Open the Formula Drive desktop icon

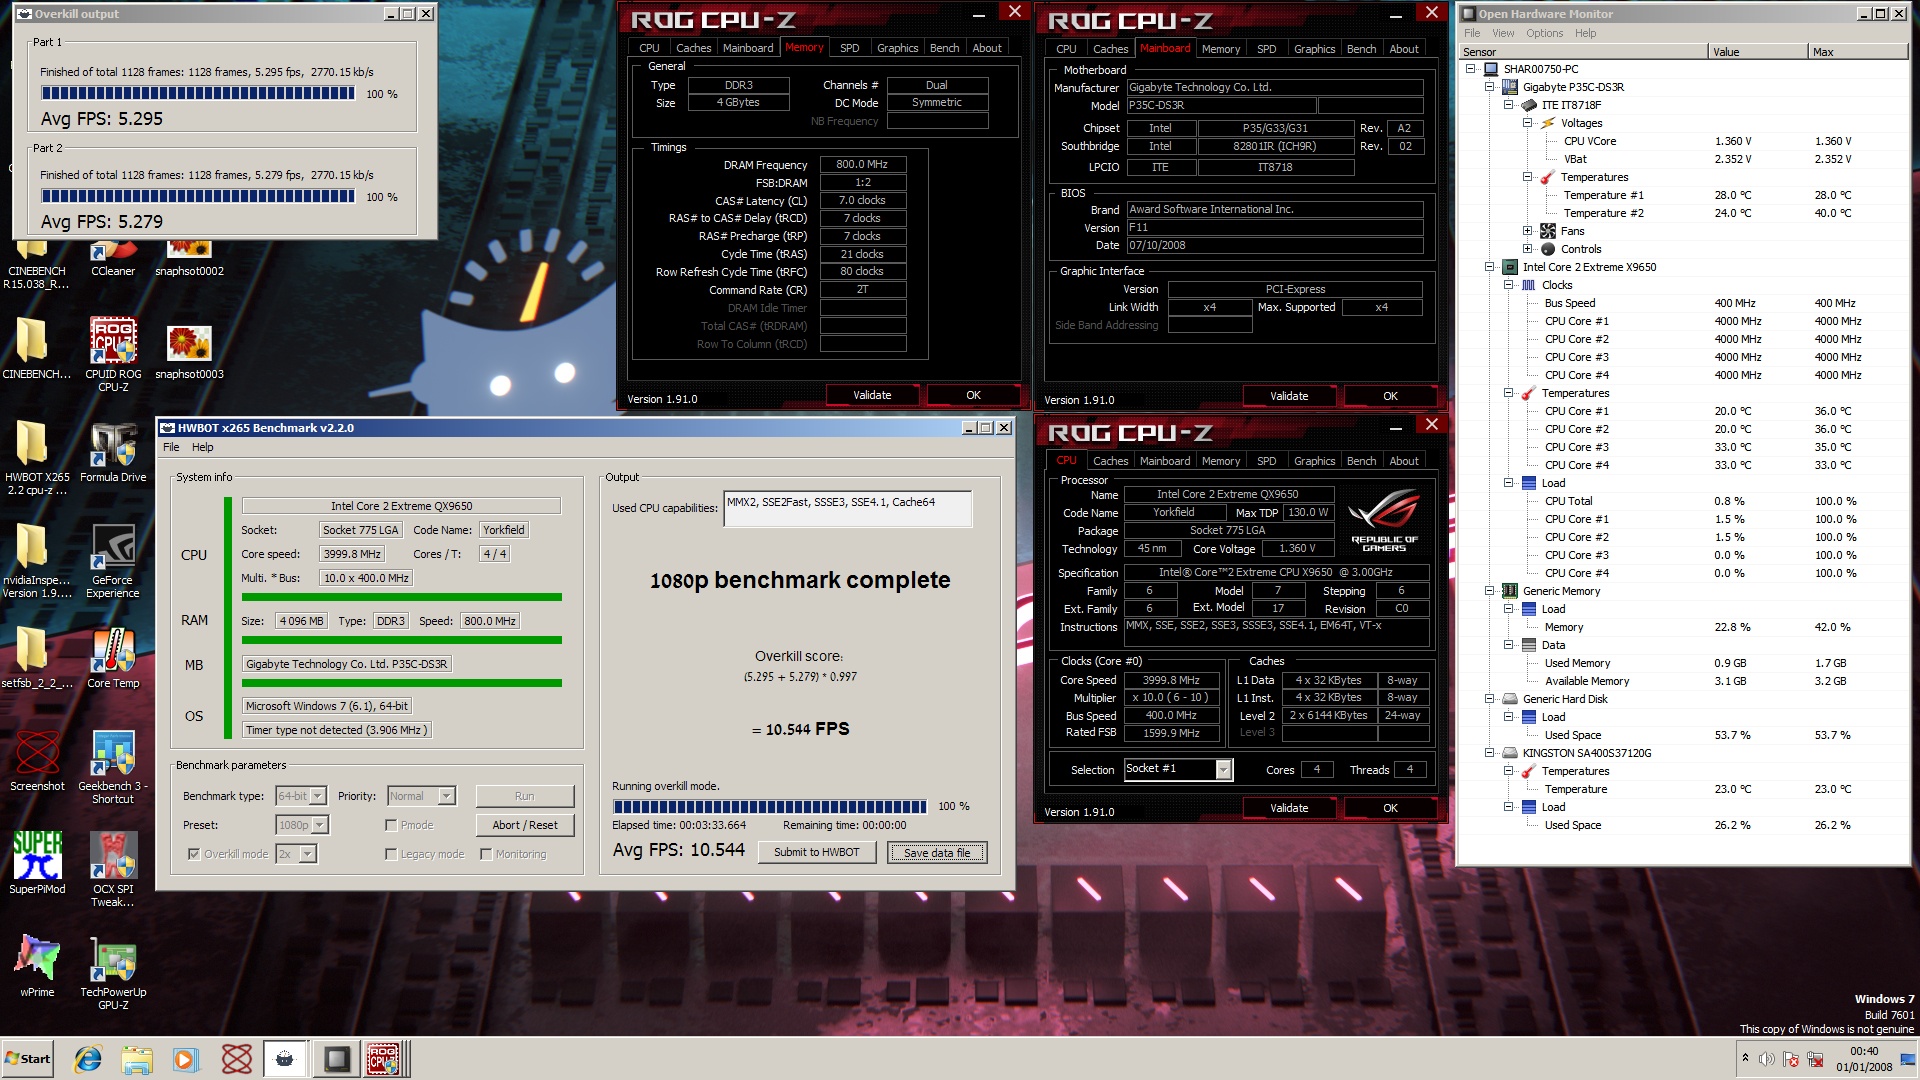[113, 452]
